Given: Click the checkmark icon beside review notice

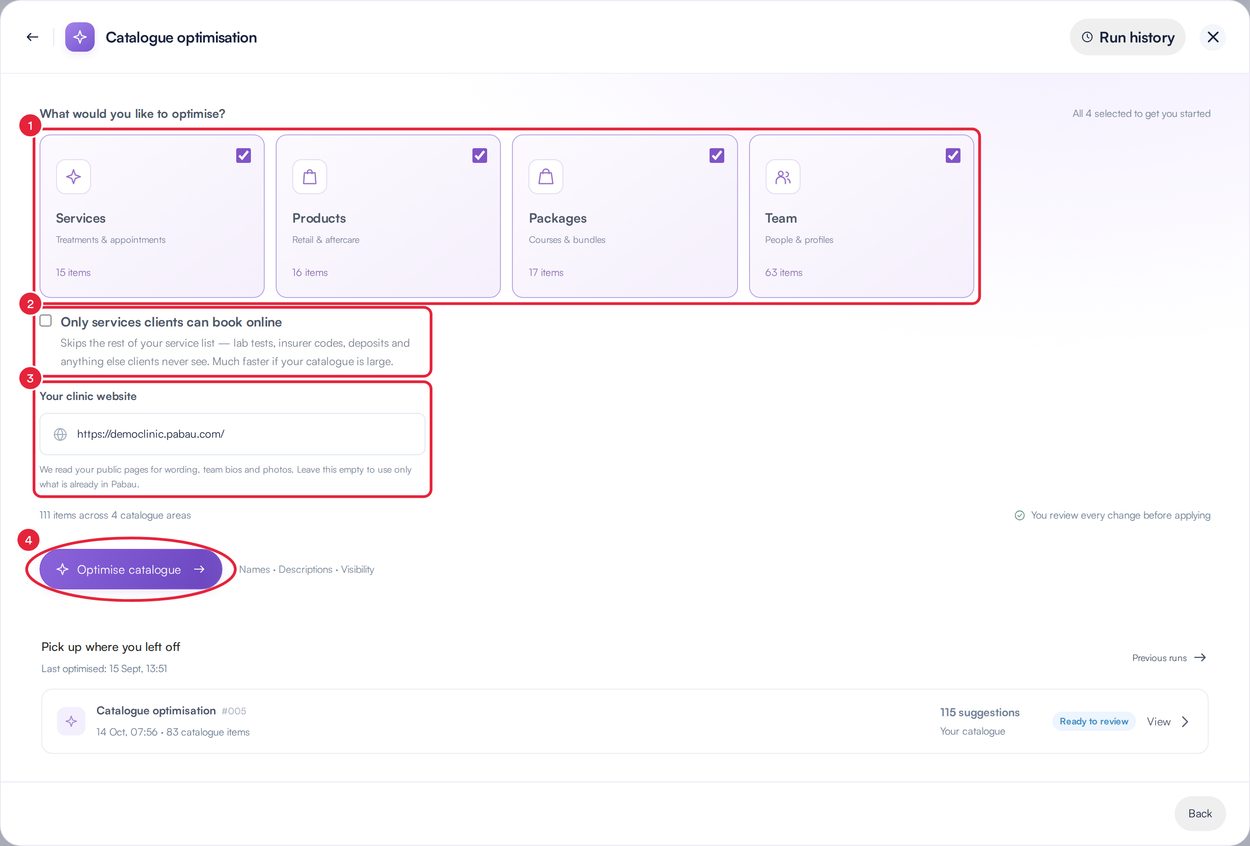Looking at the screenshot, I should coord(1020,516).
